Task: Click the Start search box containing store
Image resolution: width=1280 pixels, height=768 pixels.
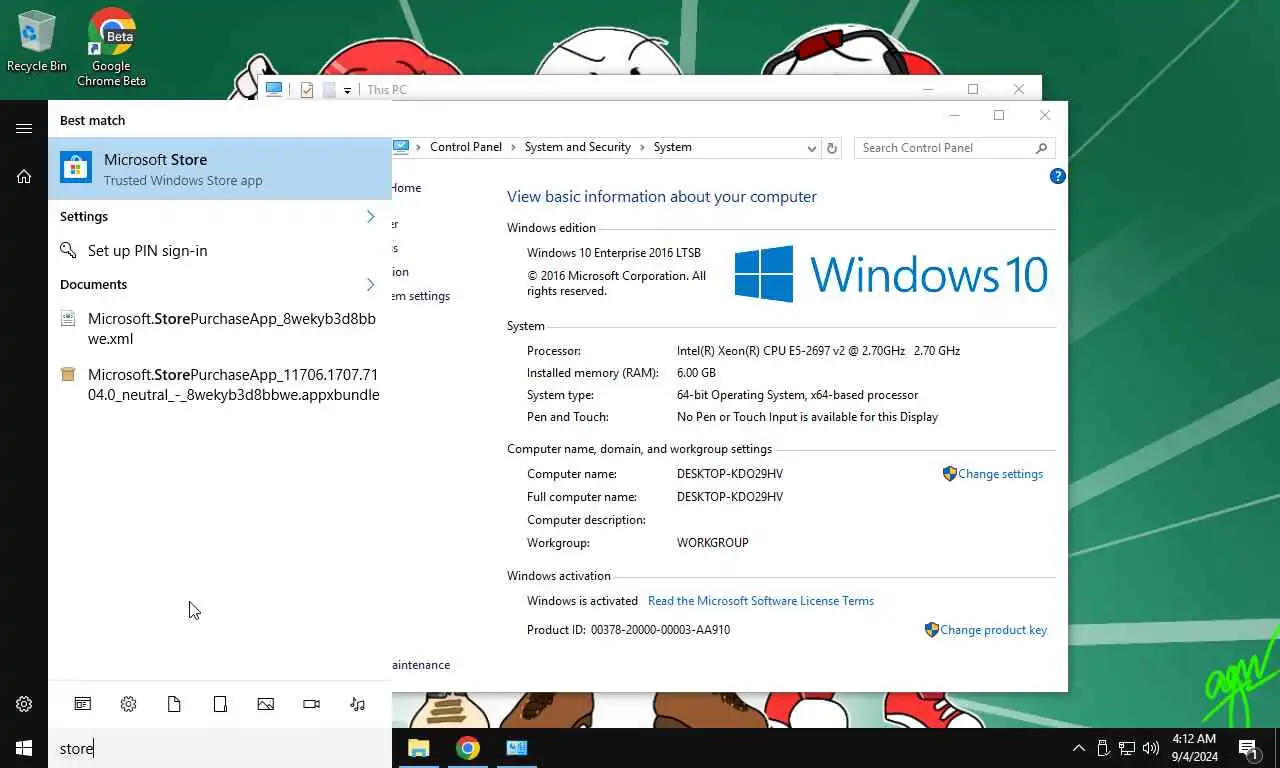Action: point(220,748)
